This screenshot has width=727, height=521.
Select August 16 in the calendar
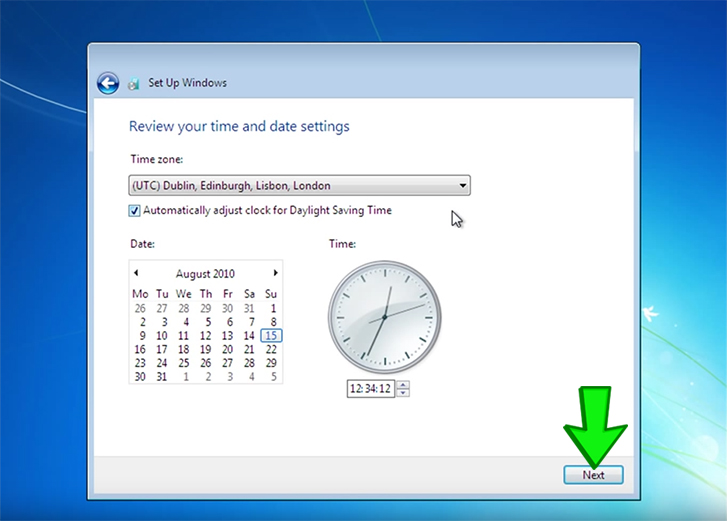[x=140, y=349]
